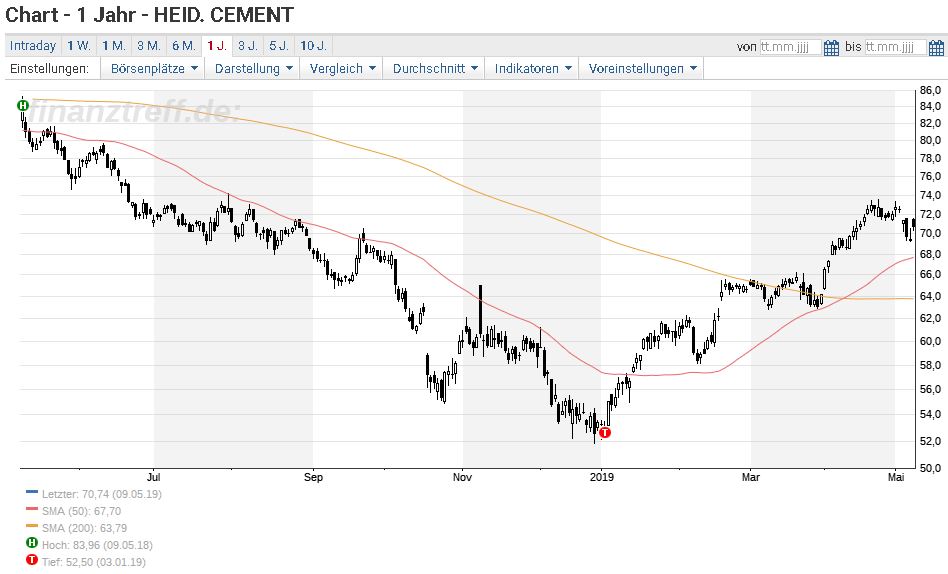This screenshot has height=574, width=948.
Task: Click the green H high marker on chart
Action: coord(22,106)
